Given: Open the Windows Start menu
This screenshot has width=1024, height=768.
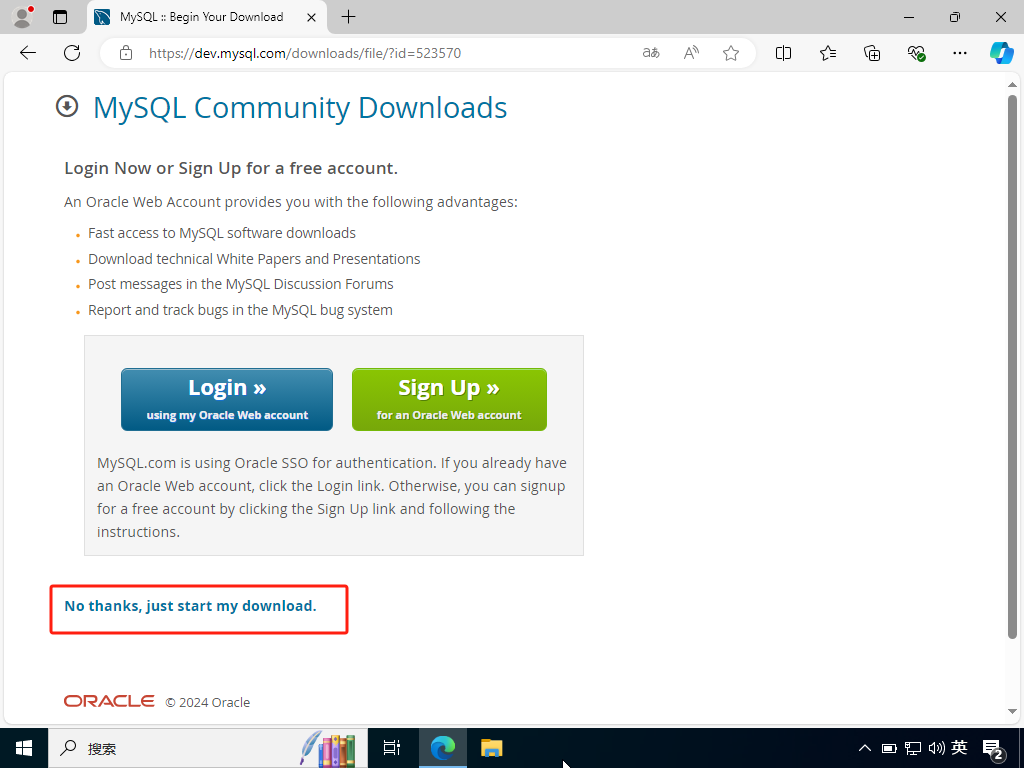Looking at the screenshot, I should (x=24, y=748).
